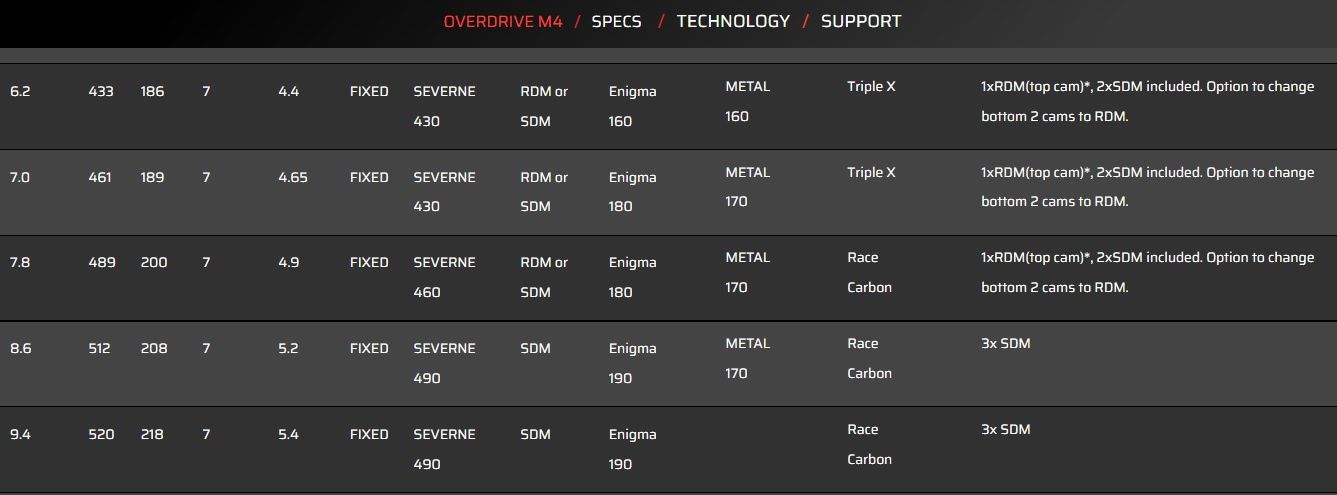Click Enigma 190 in 9.4 row
Screen dimensions: 1337x495
tap(632, 449)
